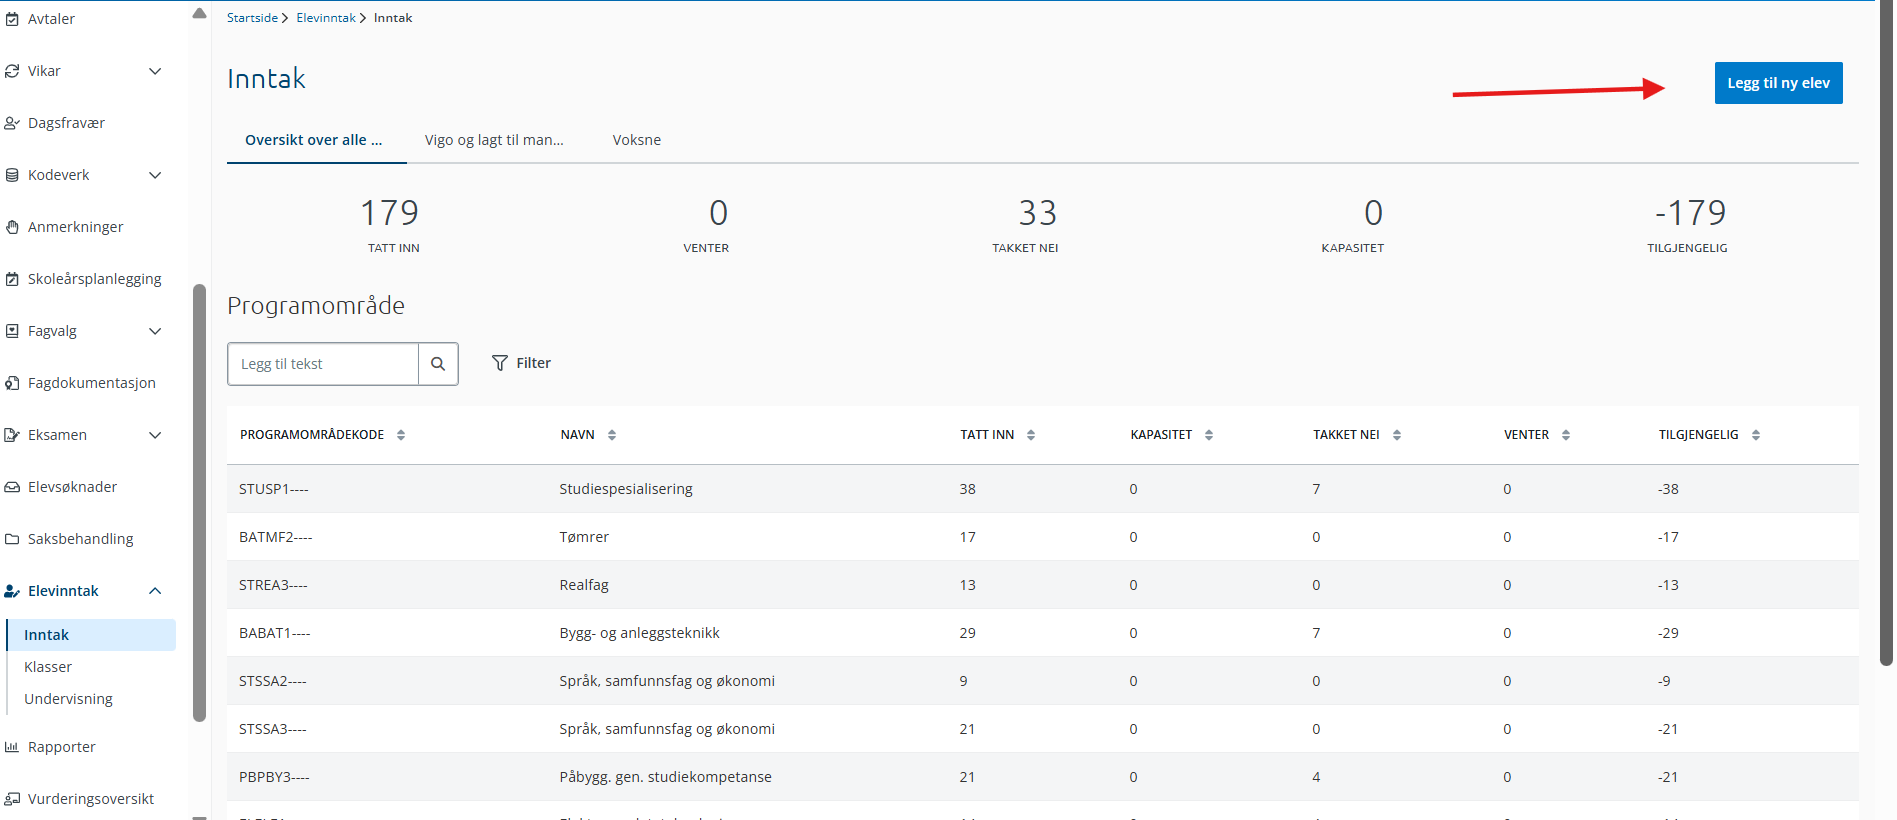Click Påbygg. gen. studiekompetanse cell
This screenshot has width=1897, height=820.
(x=665, y=777)
